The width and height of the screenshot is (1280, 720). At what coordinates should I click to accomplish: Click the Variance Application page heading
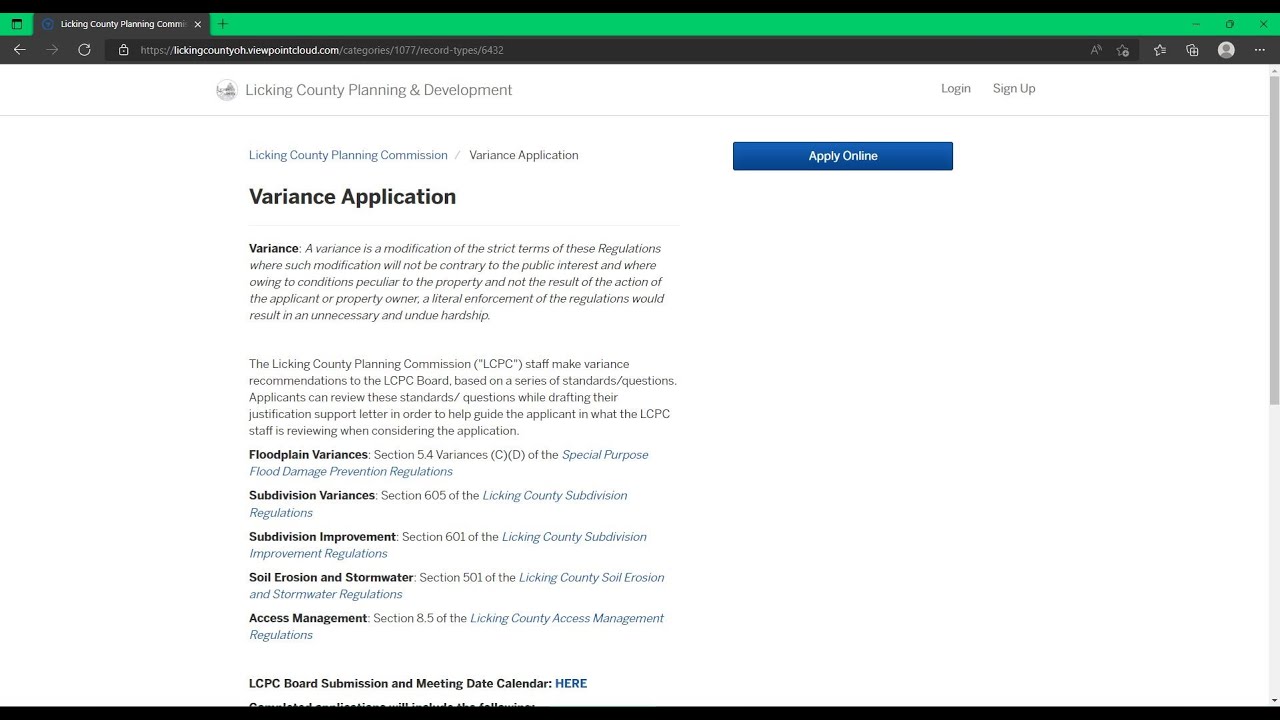point(352,197)
